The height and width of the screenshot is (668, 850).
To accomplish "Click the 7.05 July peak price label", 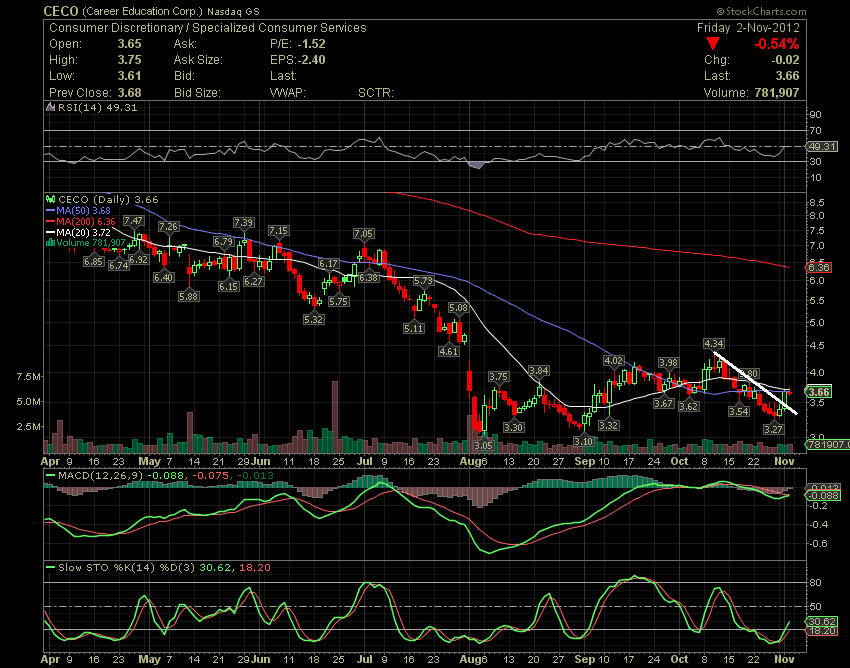I will tap(363, 234).
